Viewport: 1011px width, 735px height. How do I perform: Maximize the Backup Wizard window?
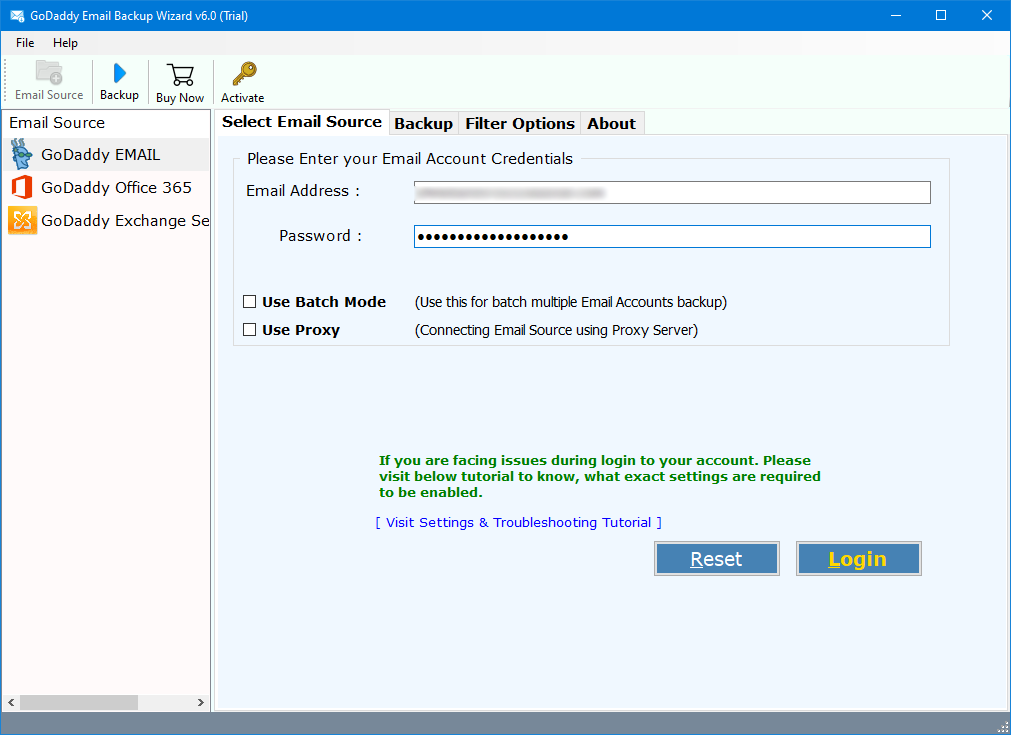[941, 15]
